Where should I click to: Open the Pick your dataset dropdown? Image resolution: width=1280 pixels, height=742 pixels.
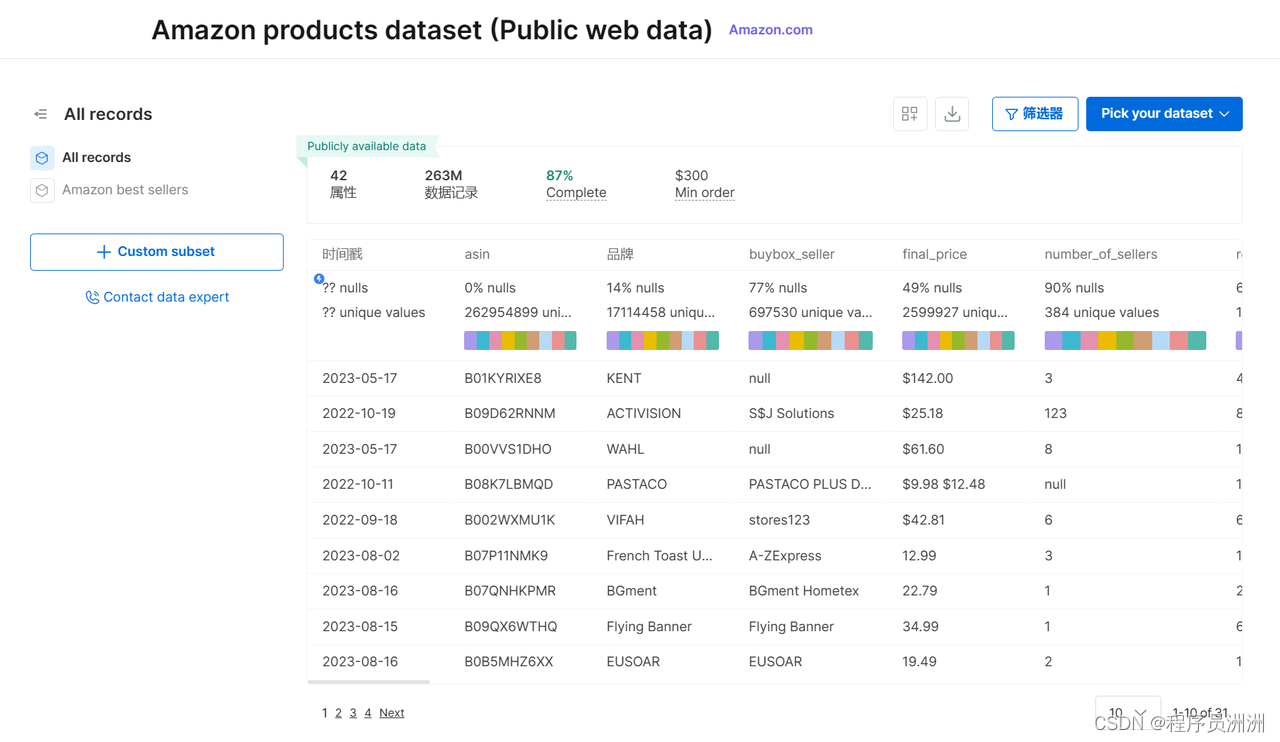(x=1164, y=114)
